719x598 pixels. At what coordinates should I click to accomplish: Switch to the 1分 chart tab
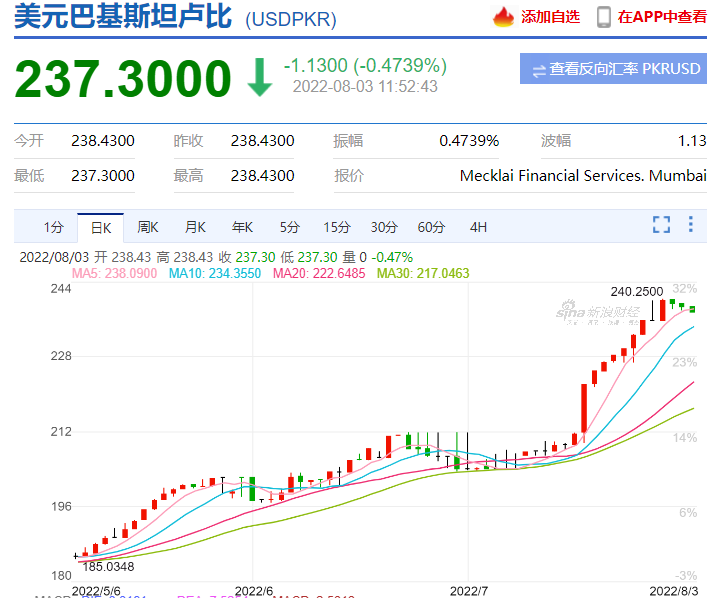[x=53, y=227]
